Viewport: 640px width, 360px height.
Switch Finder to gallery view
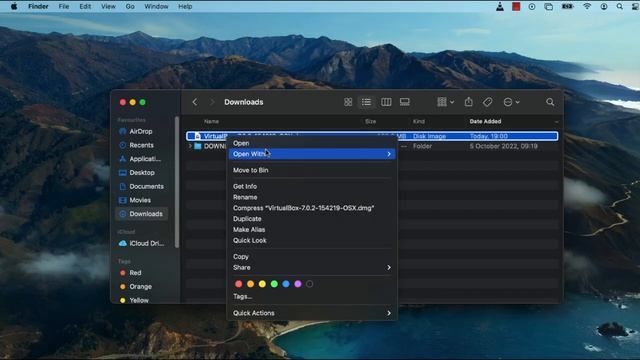coord(404,102)
